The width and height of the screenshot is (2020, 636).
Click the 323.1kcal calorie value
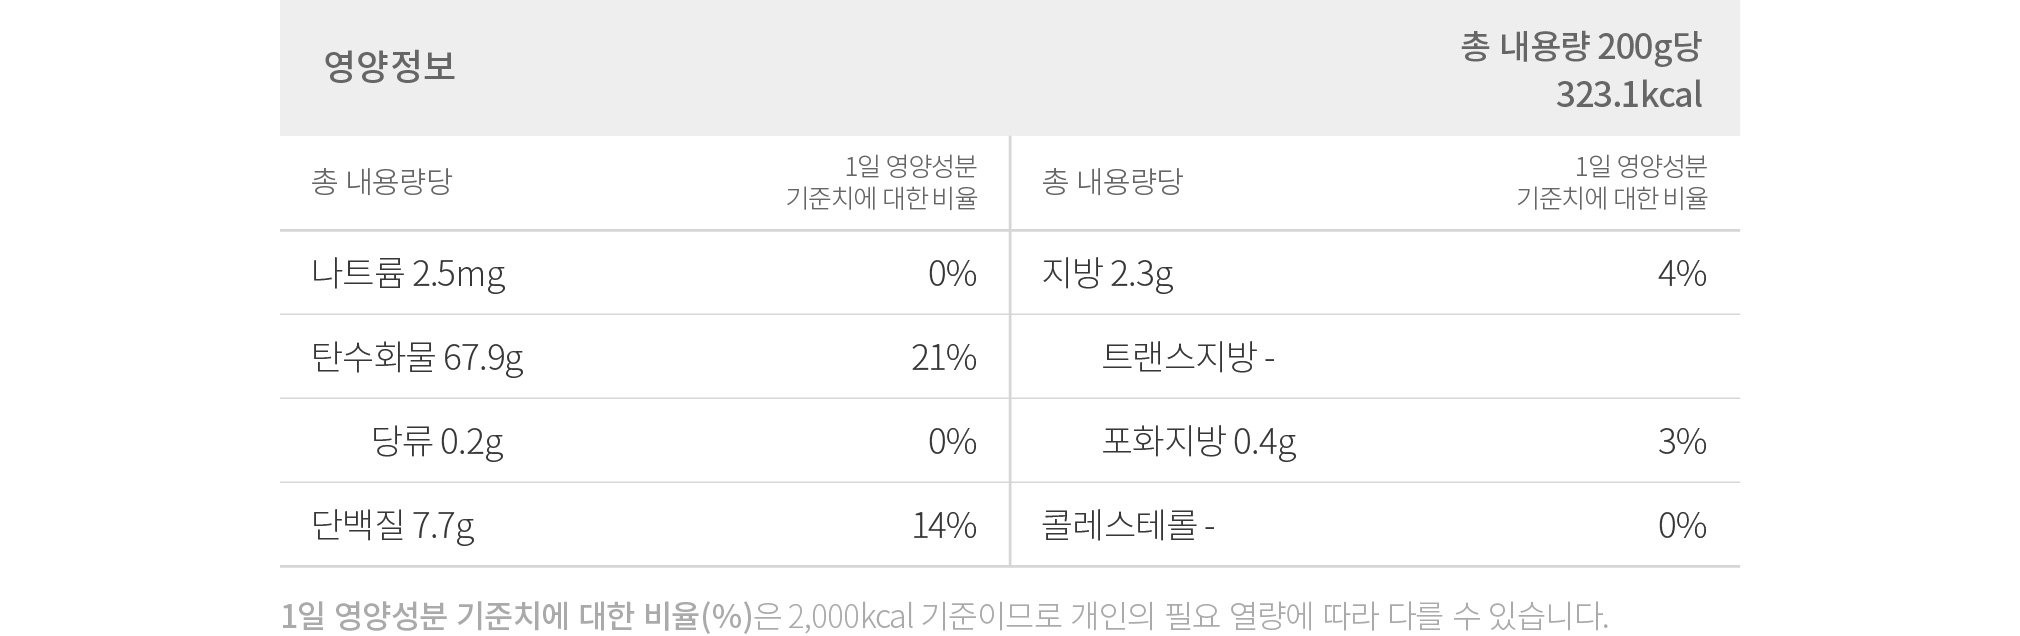[x=1628, y=95]
